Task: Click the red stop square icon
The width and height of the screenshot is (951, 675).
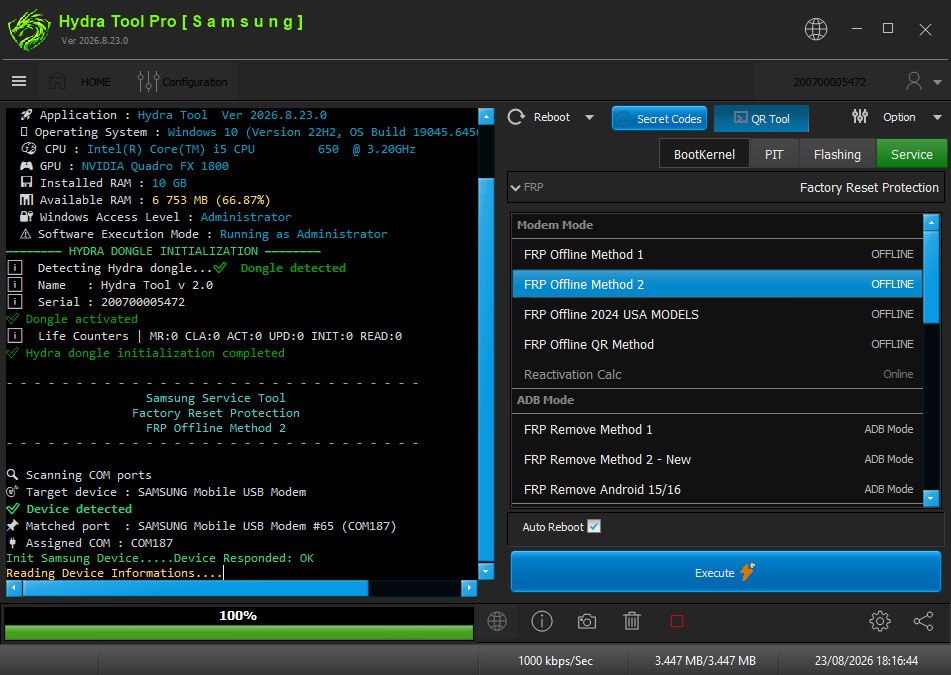Action: point(677,621)
